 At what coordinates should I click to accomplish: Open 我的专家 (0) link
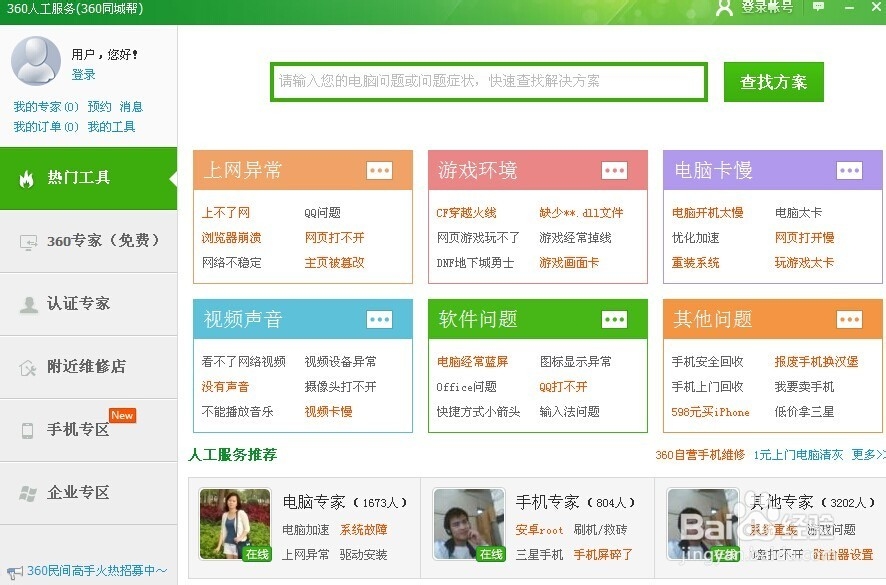click(x=46, y=107)
